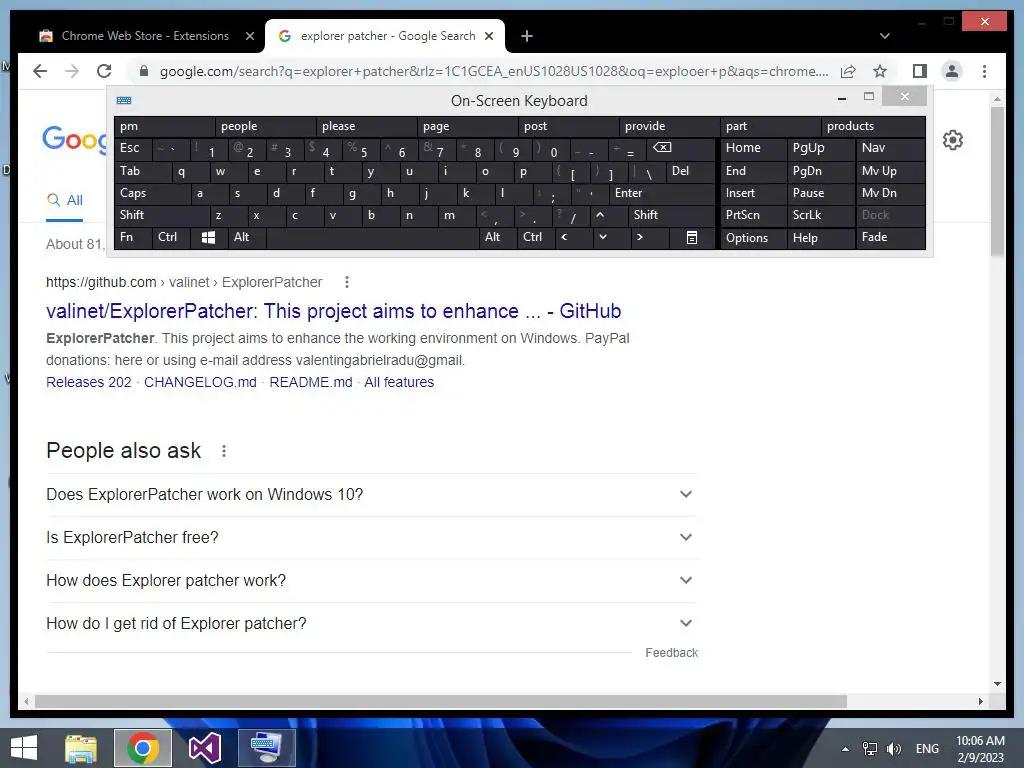This screenshot has height=768, width=1024.
Task: Click the Feedback link
Action: (671, 652)
